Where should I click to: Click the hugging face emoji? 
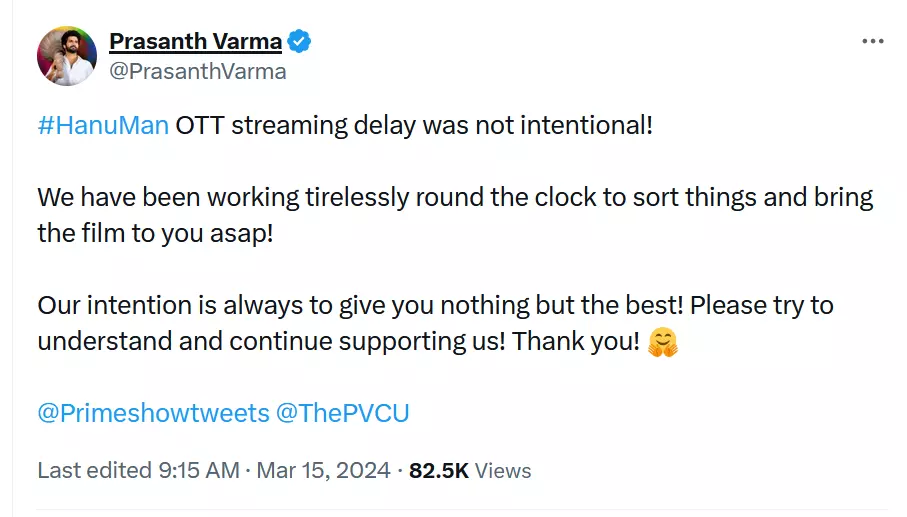point(663,342)
